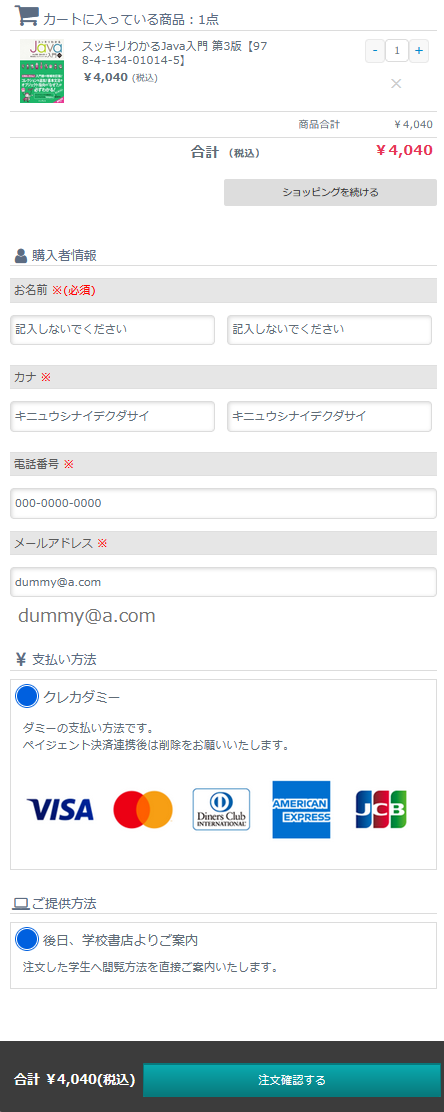This screenshot has width=444, height=1112.
Task: Click the quantity number field
Action: click(x=397, y=50)
